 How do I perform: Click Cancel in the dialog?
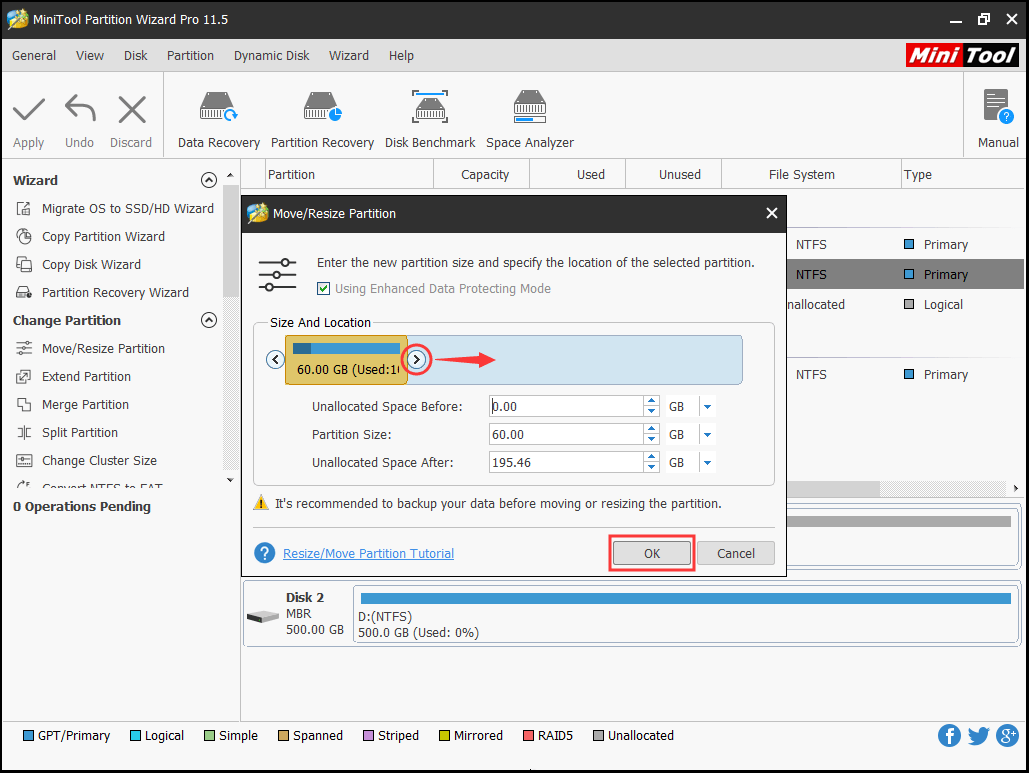pos(736,553)
